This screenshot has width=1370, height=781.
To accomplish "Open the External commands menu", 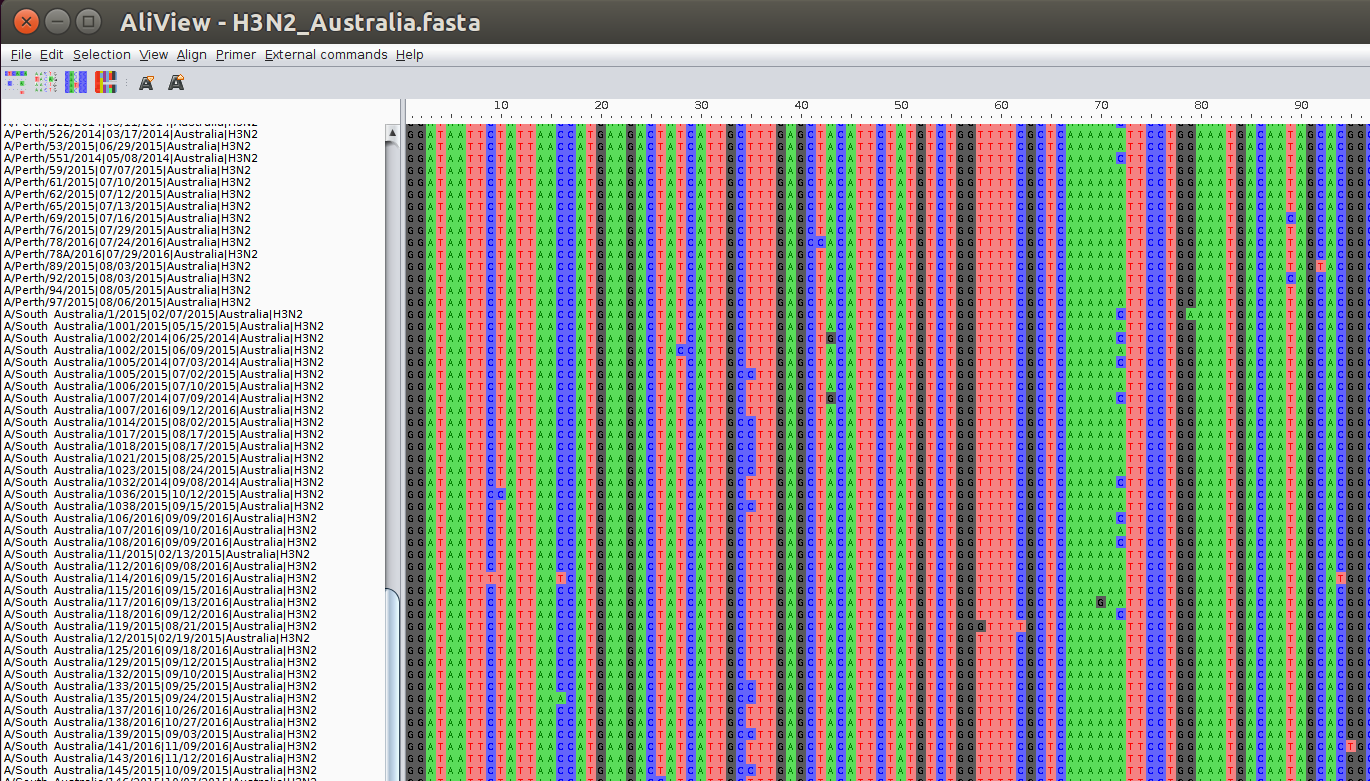I will point(326,55).
